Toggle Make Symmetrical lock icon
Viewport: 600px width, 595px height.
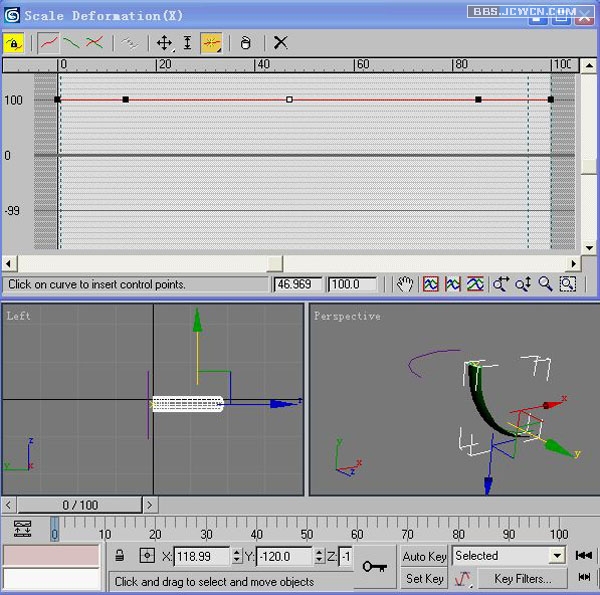[x=14, y=43]
